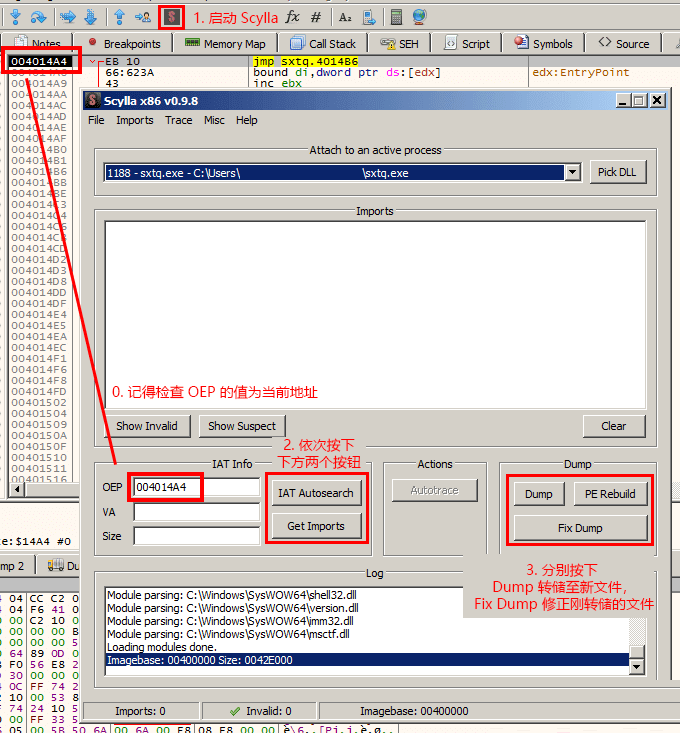Select the 'Imagebase: 00400000 Size: 0042E000' log line
This screenshot has width=680, height=733.
pyautogui.click(x=367, y=660)
